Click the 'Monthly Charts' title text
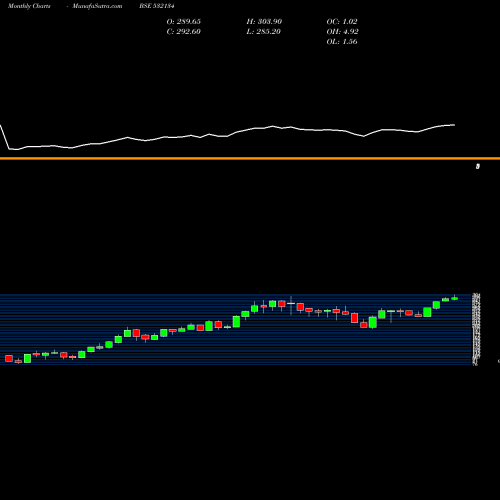Image resolution: width=500 pixels, height=500 pixels. [29, 6]
